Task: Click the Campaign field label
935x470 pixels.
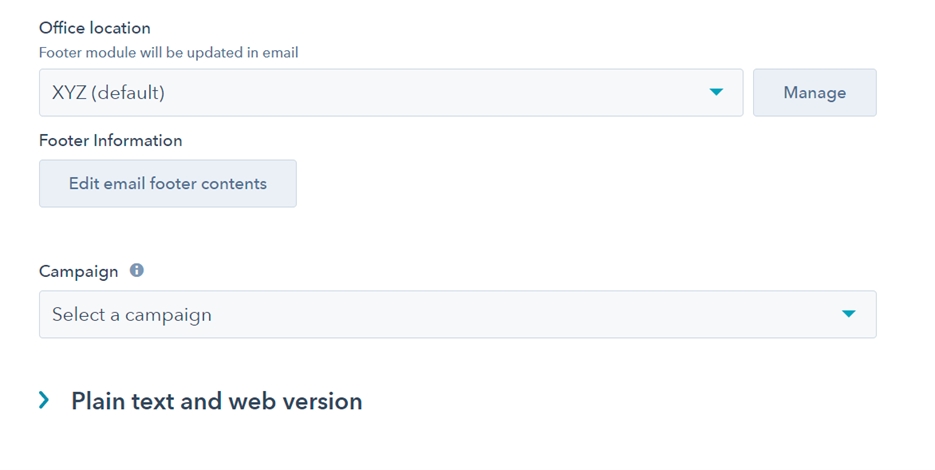Action: tap(78, 271)
